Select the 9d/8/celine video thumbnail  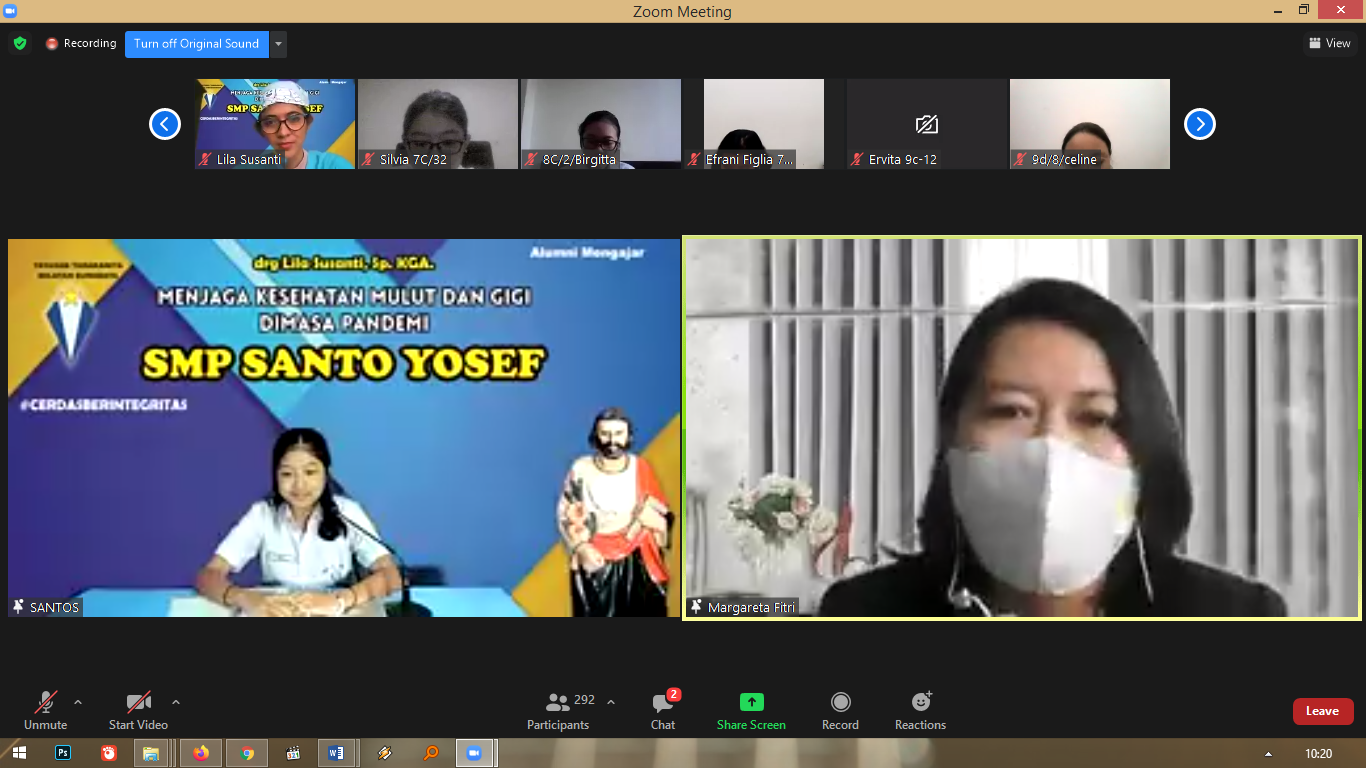(1090, 124)
